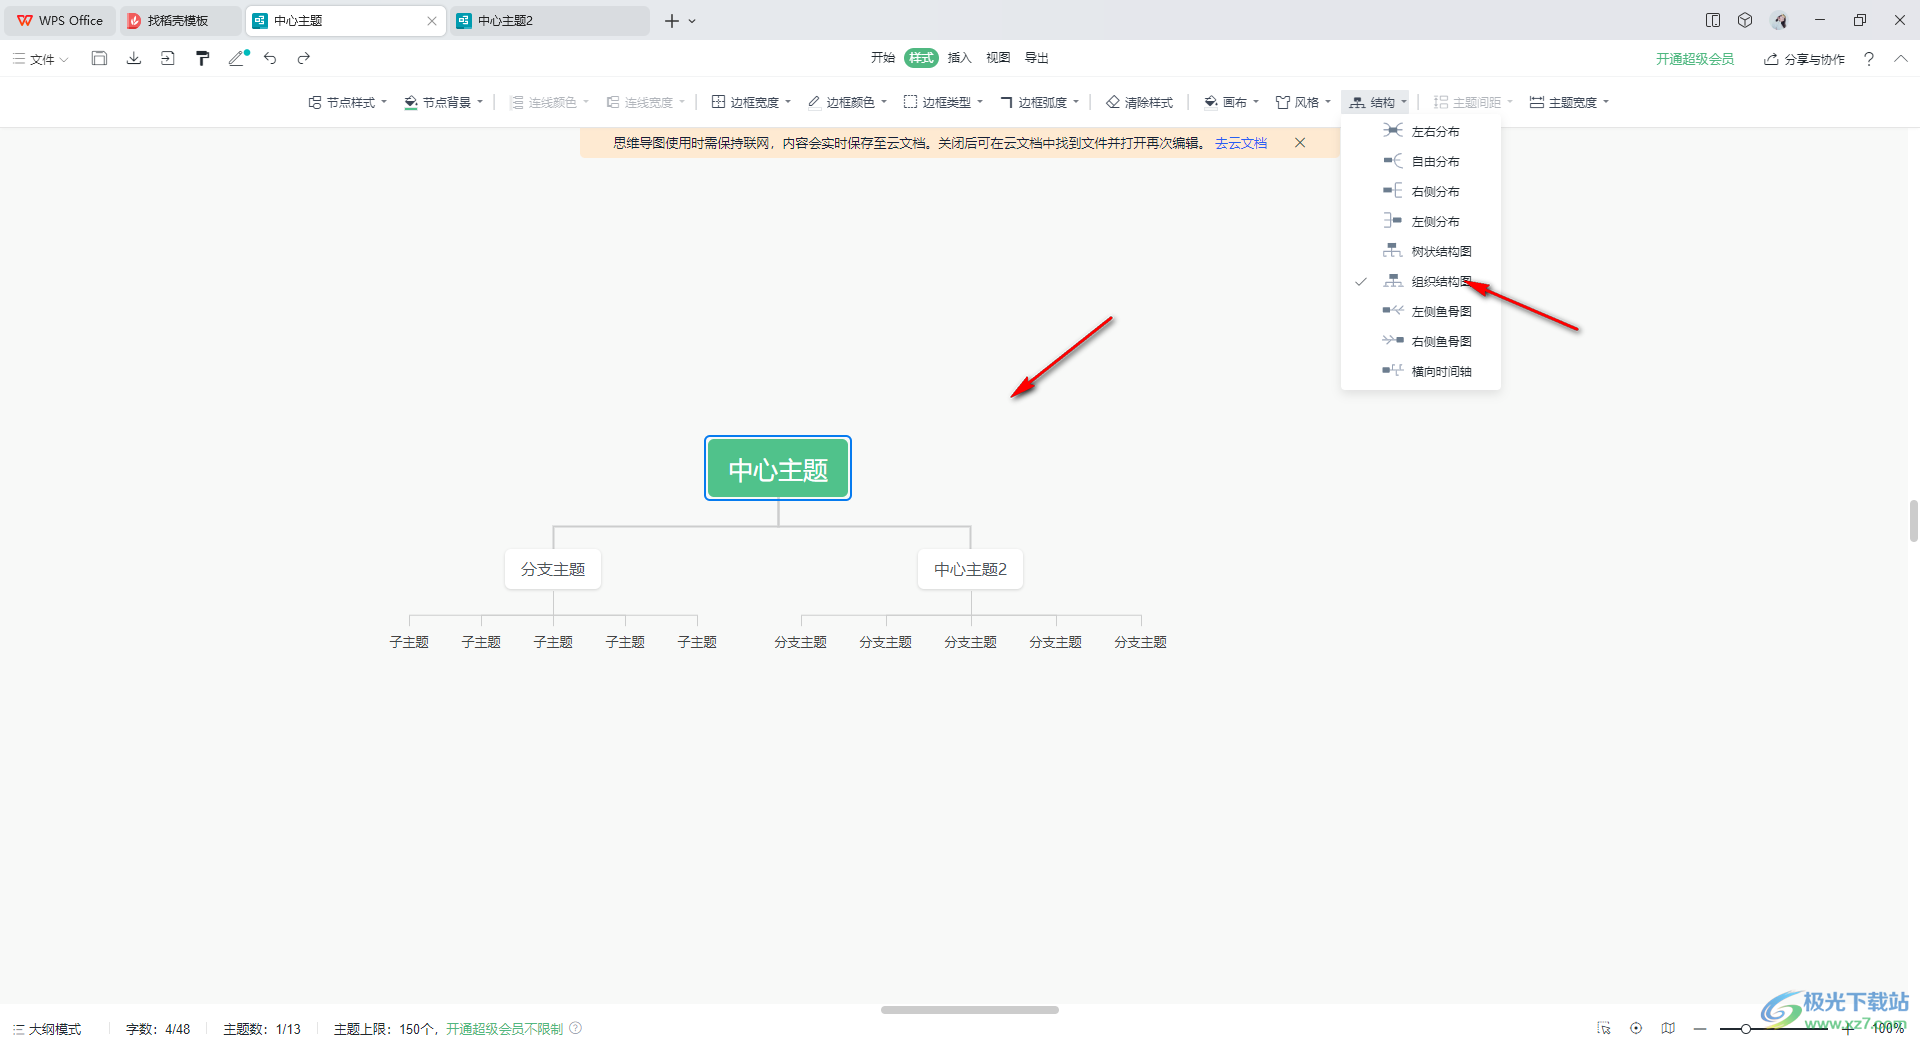Switch to the 插入 ribbon tab
The height and width of the screenshot is (1040, 1920).
pos(959,58)
